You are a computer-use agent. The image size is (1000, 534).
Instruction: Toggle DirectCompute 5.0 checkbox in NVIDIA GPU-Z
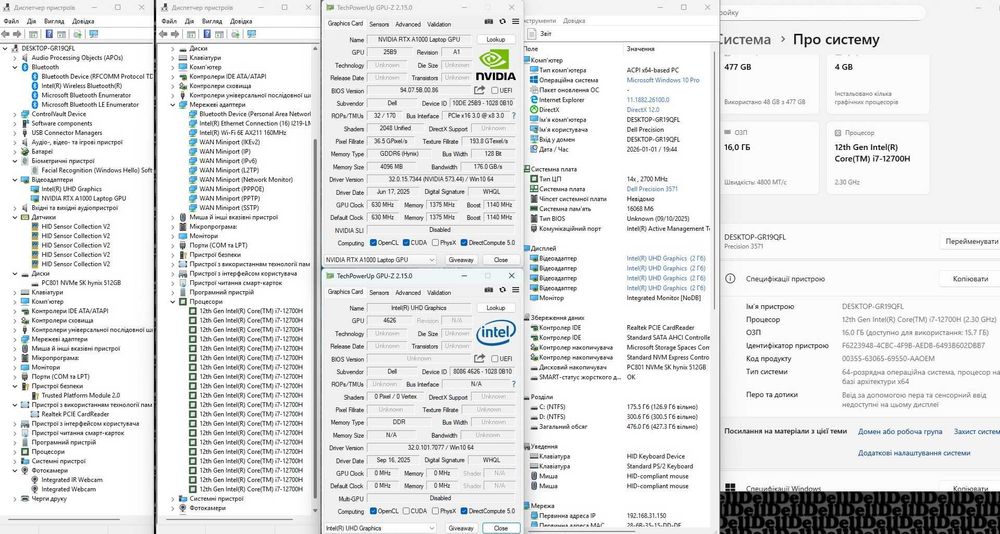(x=464, y=242)
